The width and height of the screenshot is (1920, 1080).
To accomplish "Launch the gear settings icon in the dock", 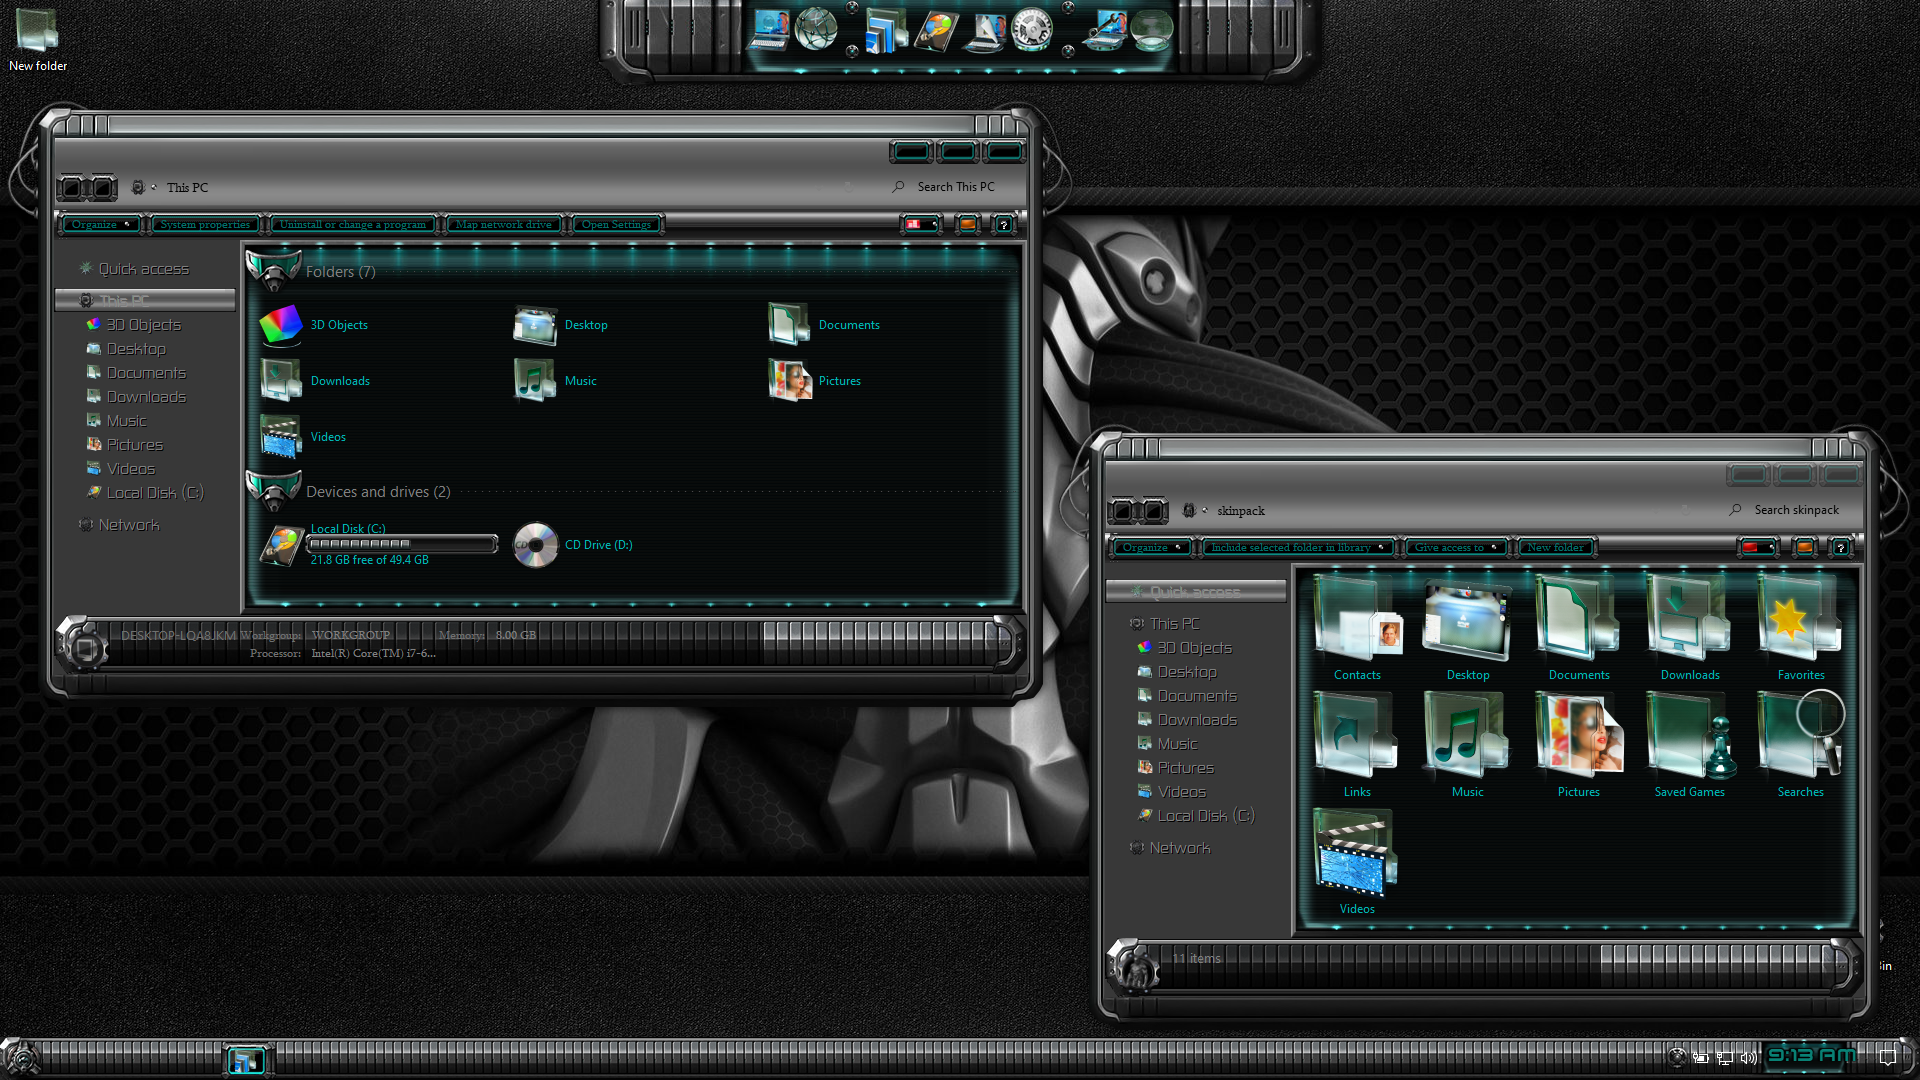I will (1031, 30).
